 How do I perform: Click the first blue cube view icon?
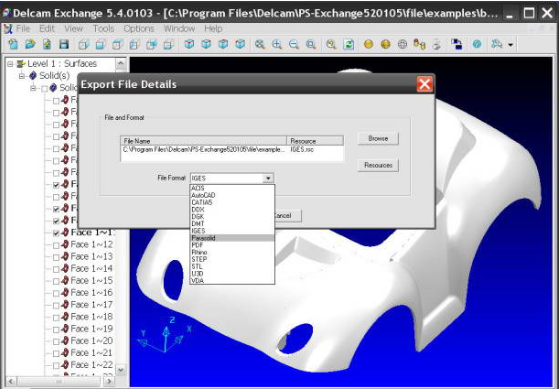[x=189, y=44]
